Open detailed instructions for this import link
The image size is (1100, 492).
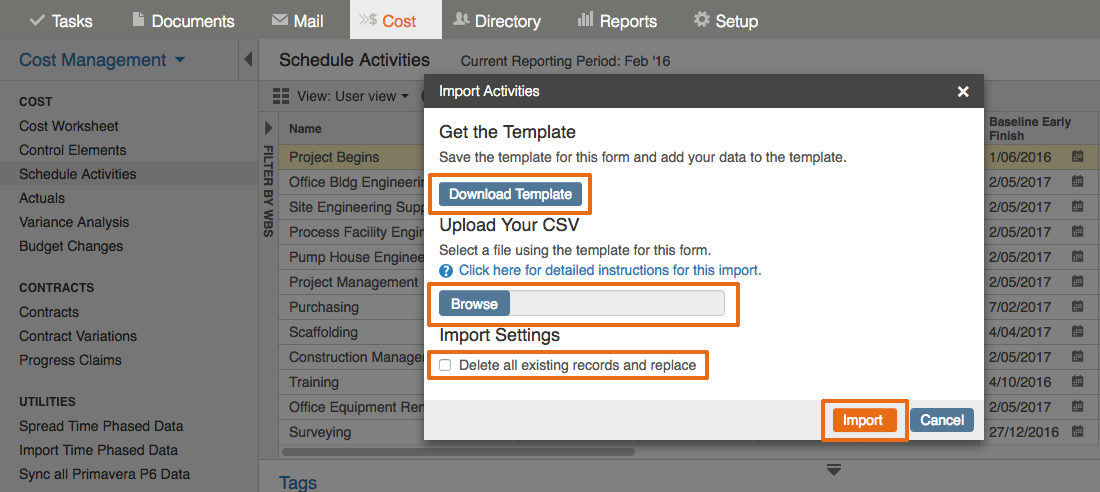tap(610, 270)
